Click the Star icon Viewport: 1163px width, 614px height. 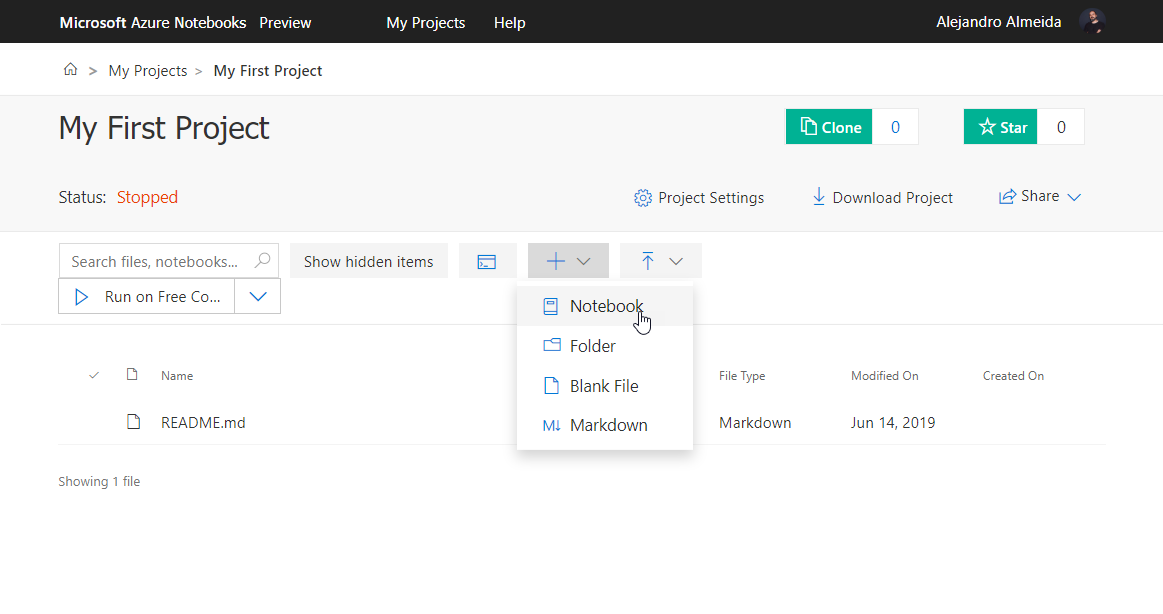tap(986, 127)
